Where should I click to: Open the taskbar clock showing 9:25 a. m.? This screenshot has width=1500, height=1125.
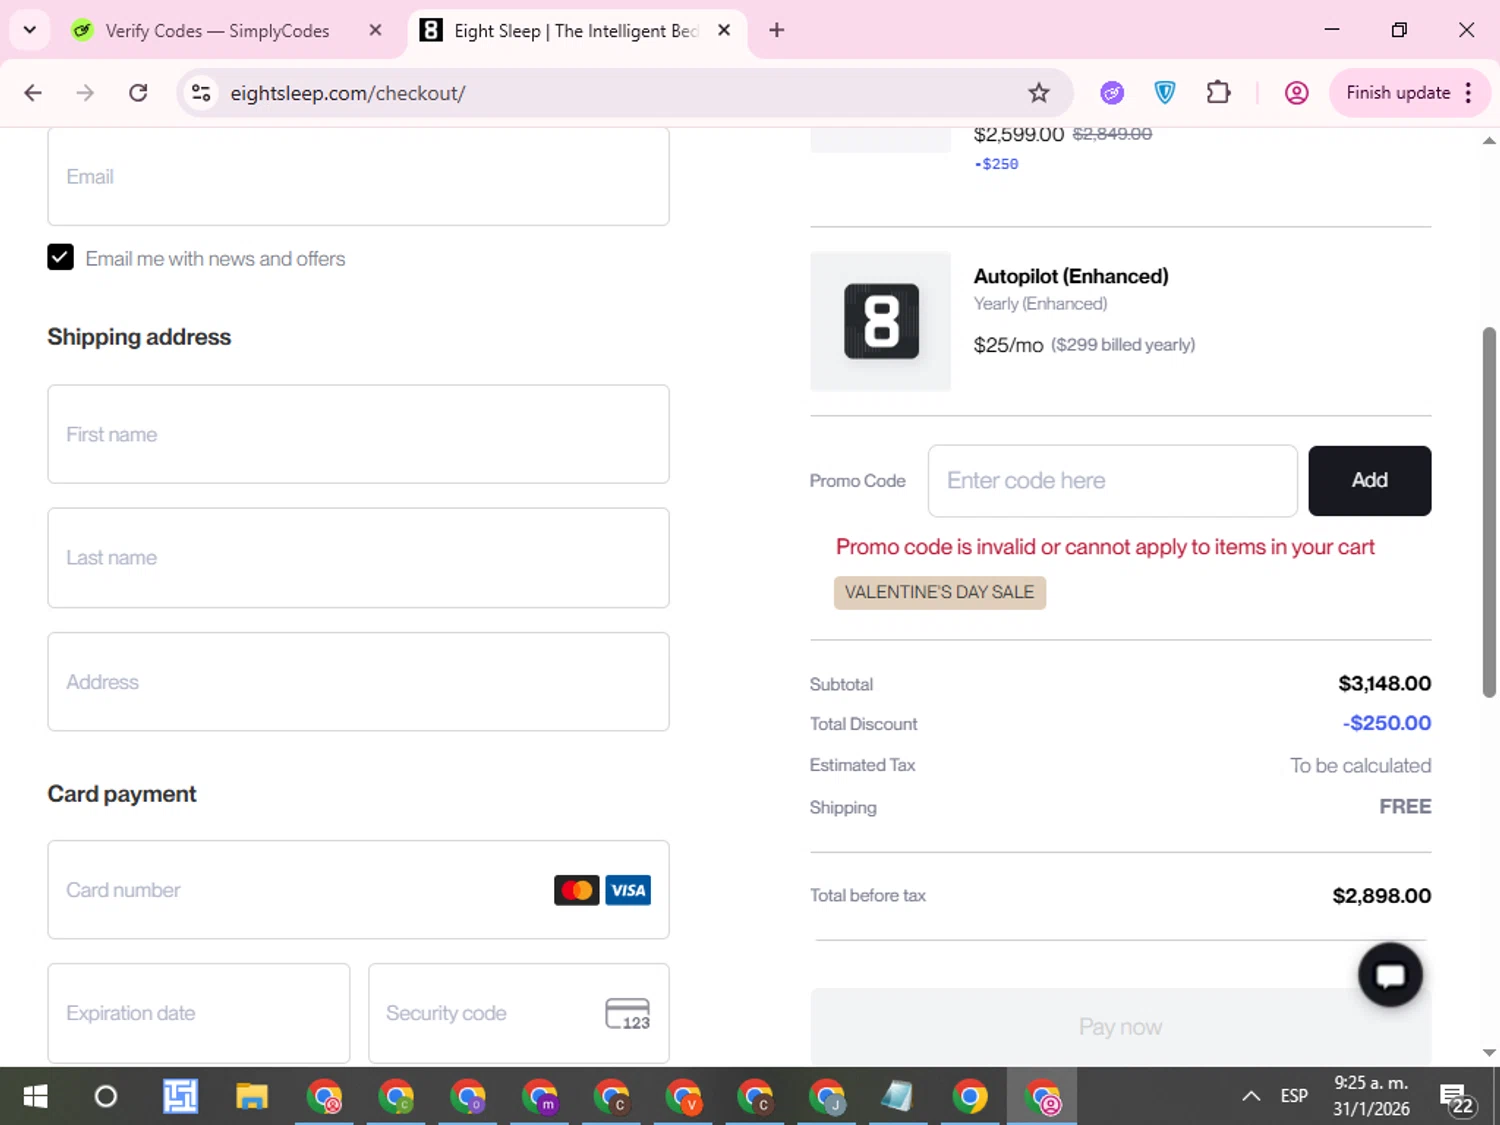pyautogui.click(x=1371, y=1096)
